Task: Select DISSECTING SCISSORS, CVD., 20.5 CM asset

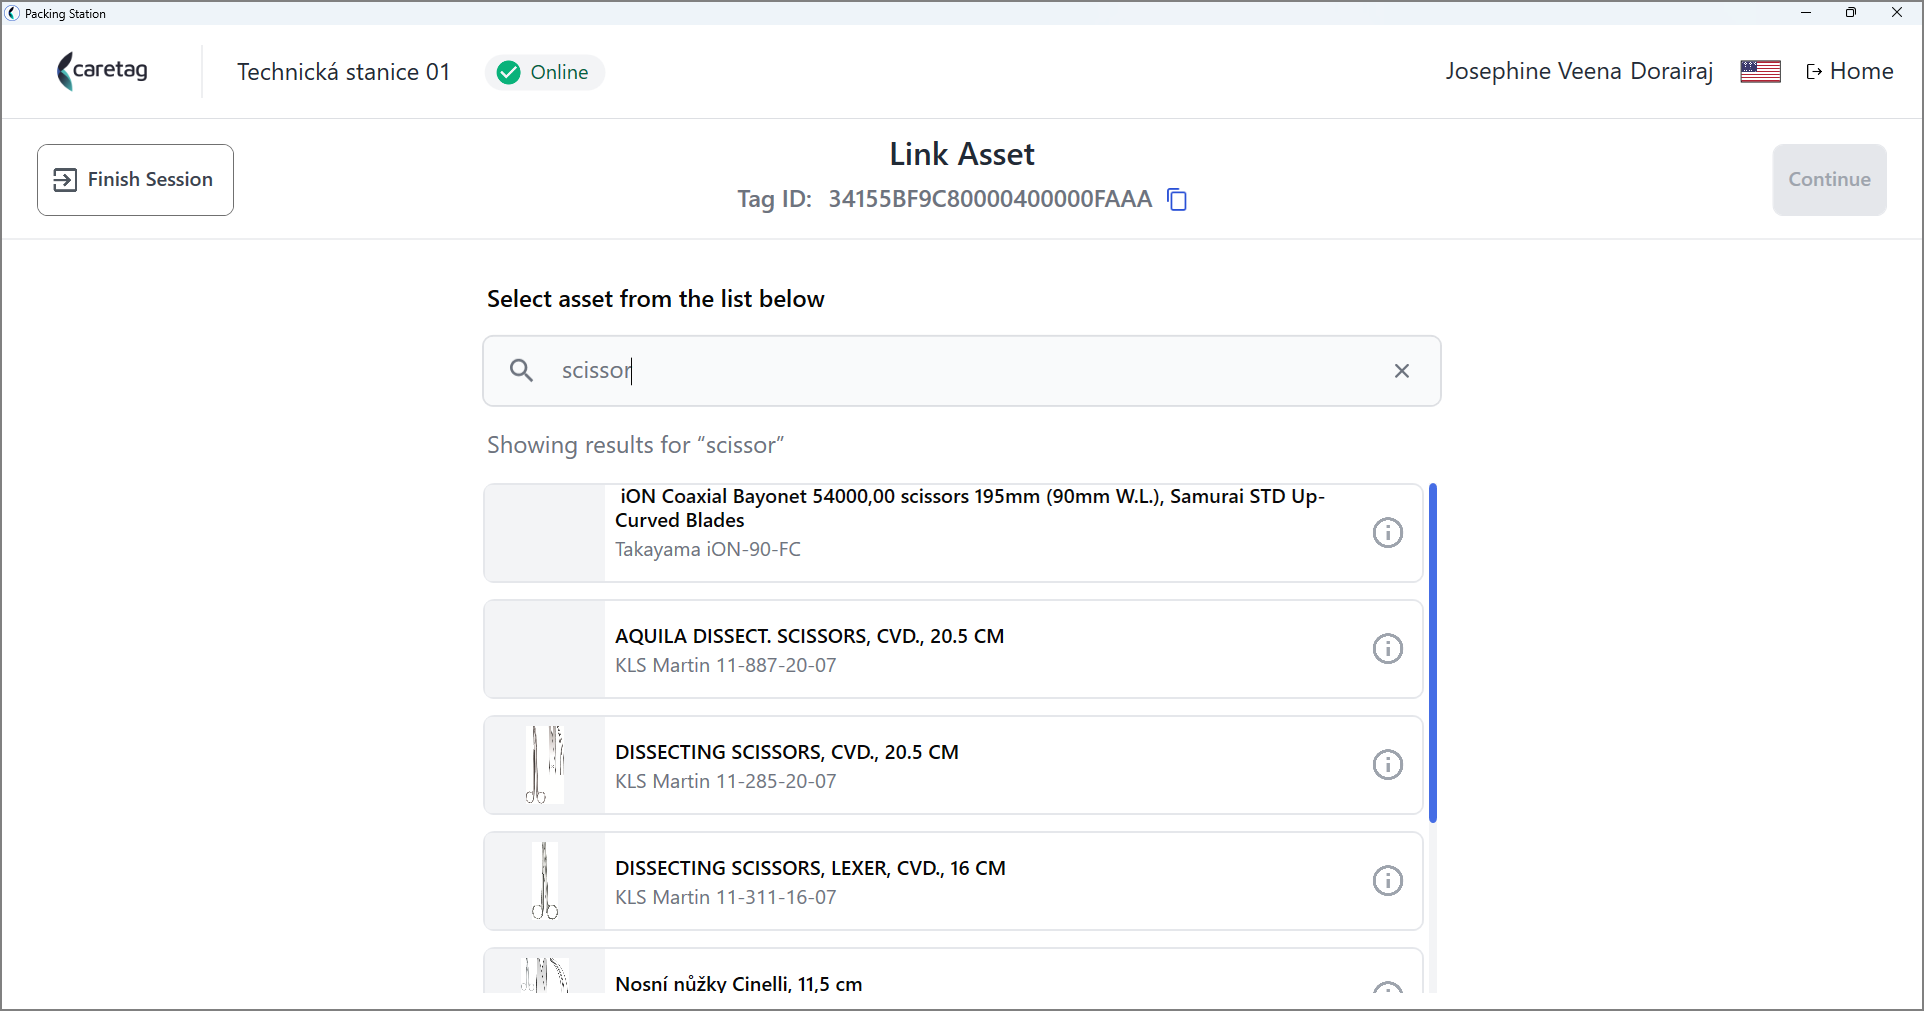Action: (953, 765)
